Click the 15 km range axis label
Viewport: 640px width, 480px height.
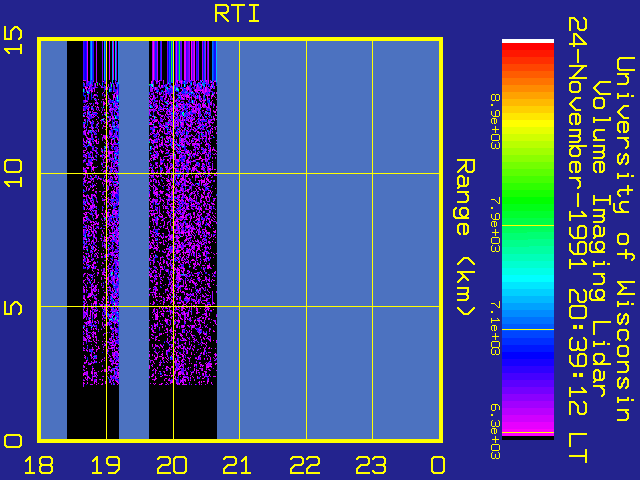[x=13, y=40]
